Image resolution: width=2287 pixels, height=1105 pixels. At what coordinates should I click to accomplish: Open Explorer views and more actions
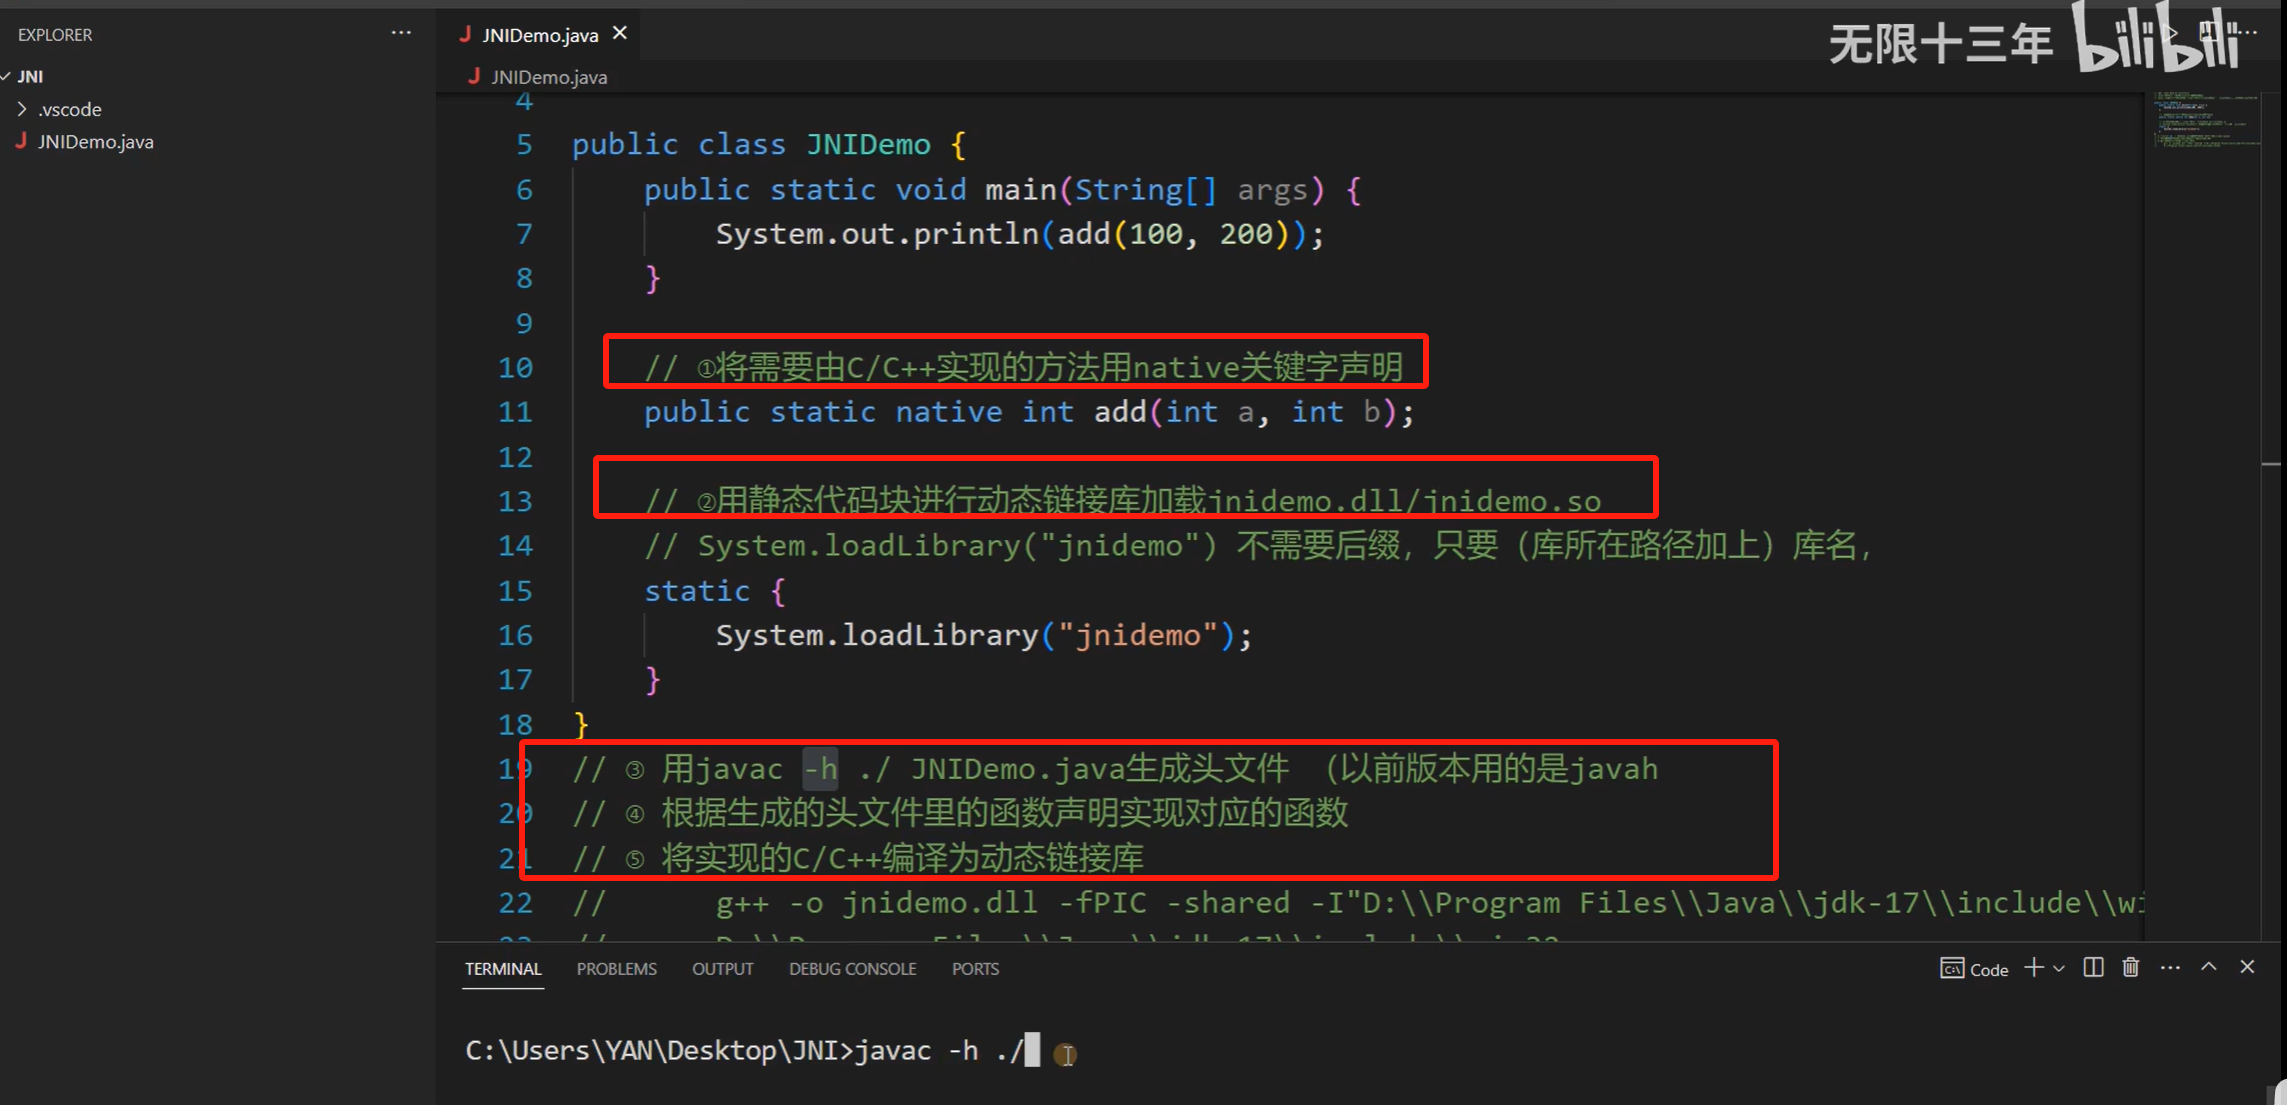click(x=401, y=33)
